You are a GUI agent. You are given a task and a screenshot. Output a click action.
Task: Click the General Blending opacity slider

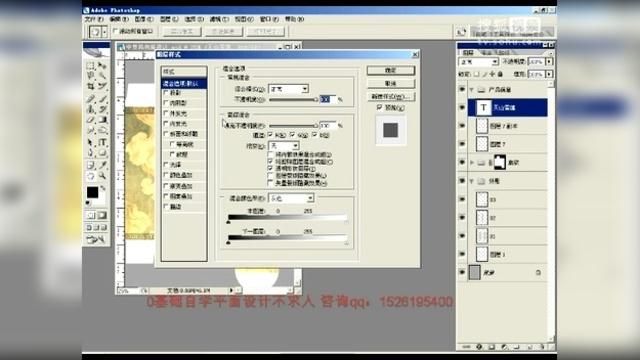point(293,100)
